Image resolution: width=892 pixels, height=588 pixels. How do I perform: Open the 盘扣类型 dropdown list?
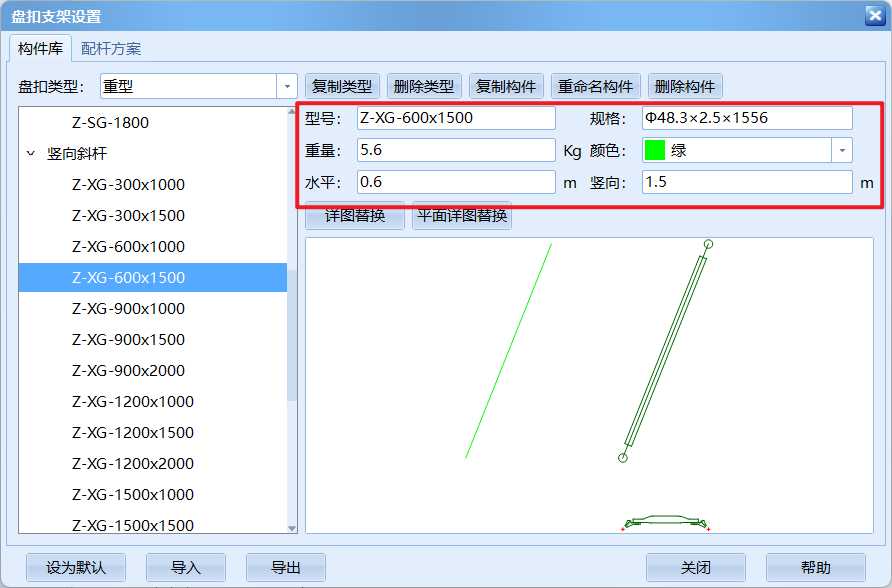tap(287, 87)
